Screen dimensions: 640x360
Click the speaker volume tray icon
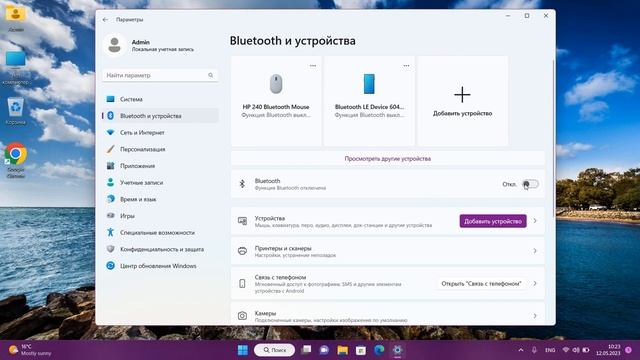pyautogui.click(x=576, y=350)
